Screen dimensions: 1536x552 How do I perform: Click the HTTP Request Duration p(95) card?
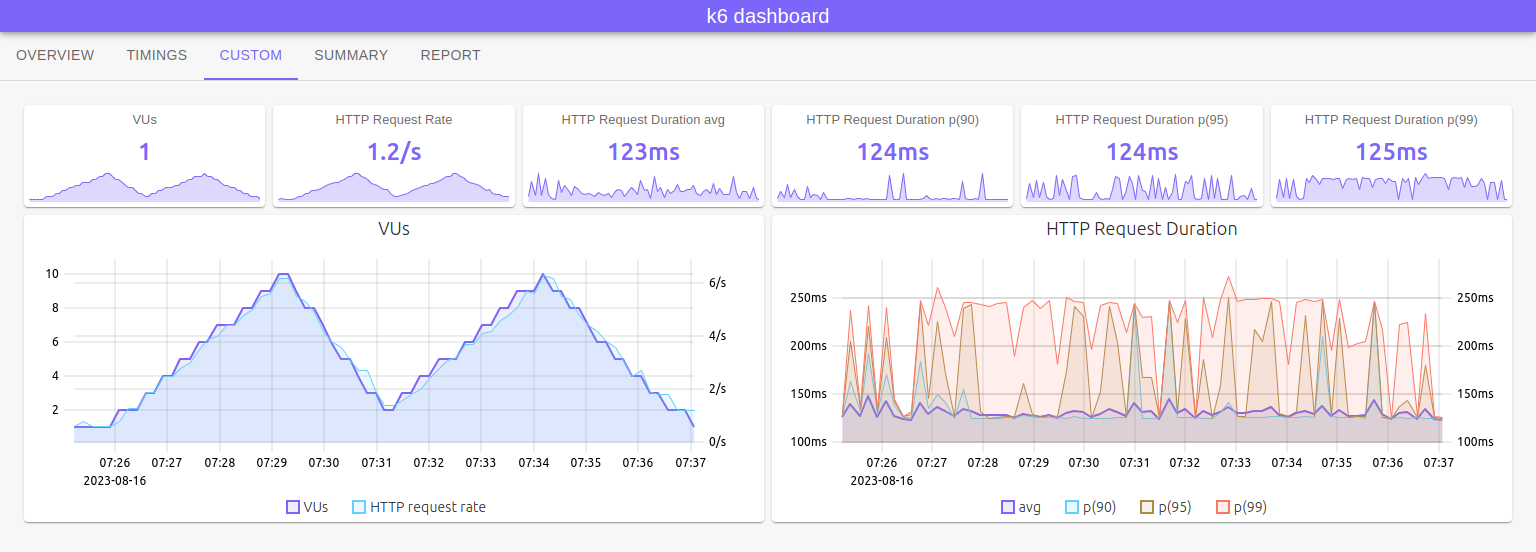(x=1142, y=156)
